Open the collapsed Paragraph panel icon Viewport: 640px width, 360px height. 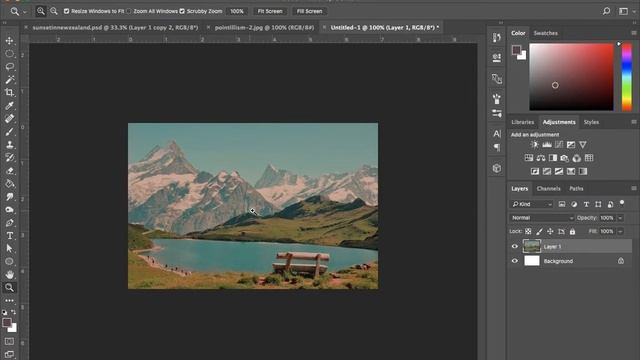[497, 147]
